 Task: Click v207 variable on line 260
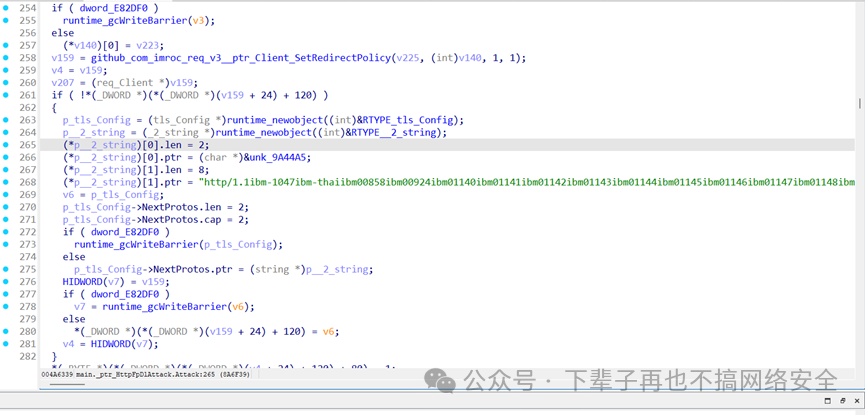[x=63, y=83]
